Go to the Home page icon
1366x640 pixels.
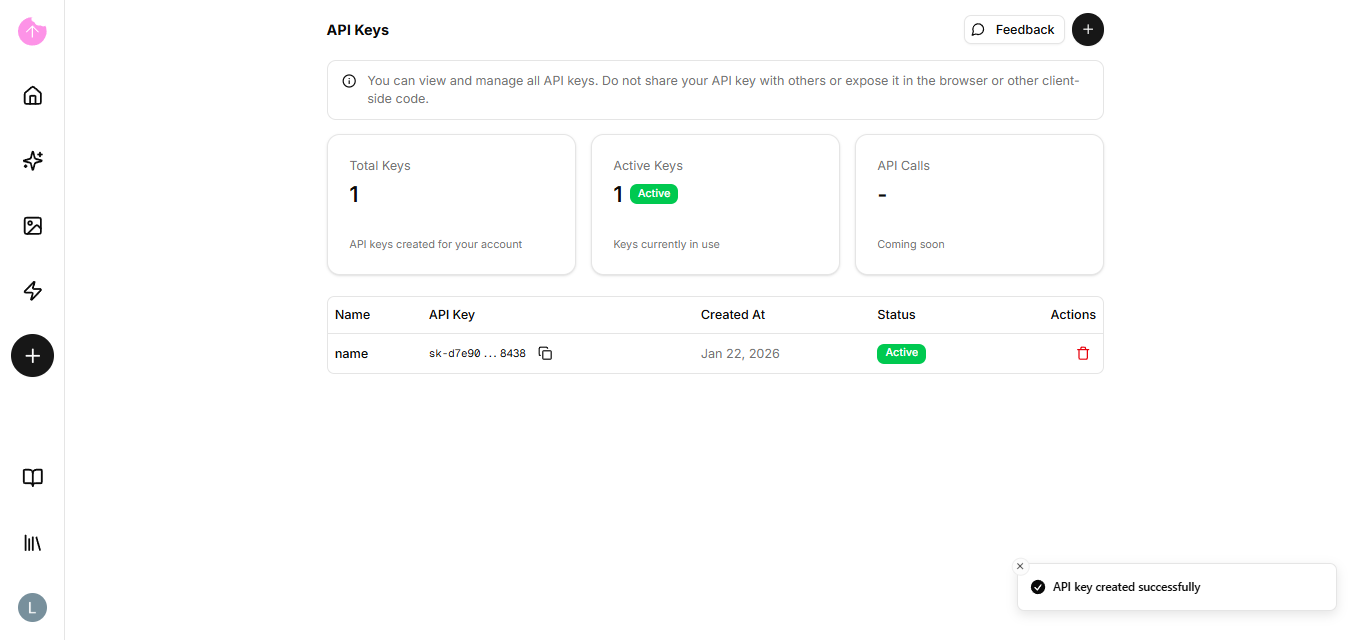pos(32,96)
